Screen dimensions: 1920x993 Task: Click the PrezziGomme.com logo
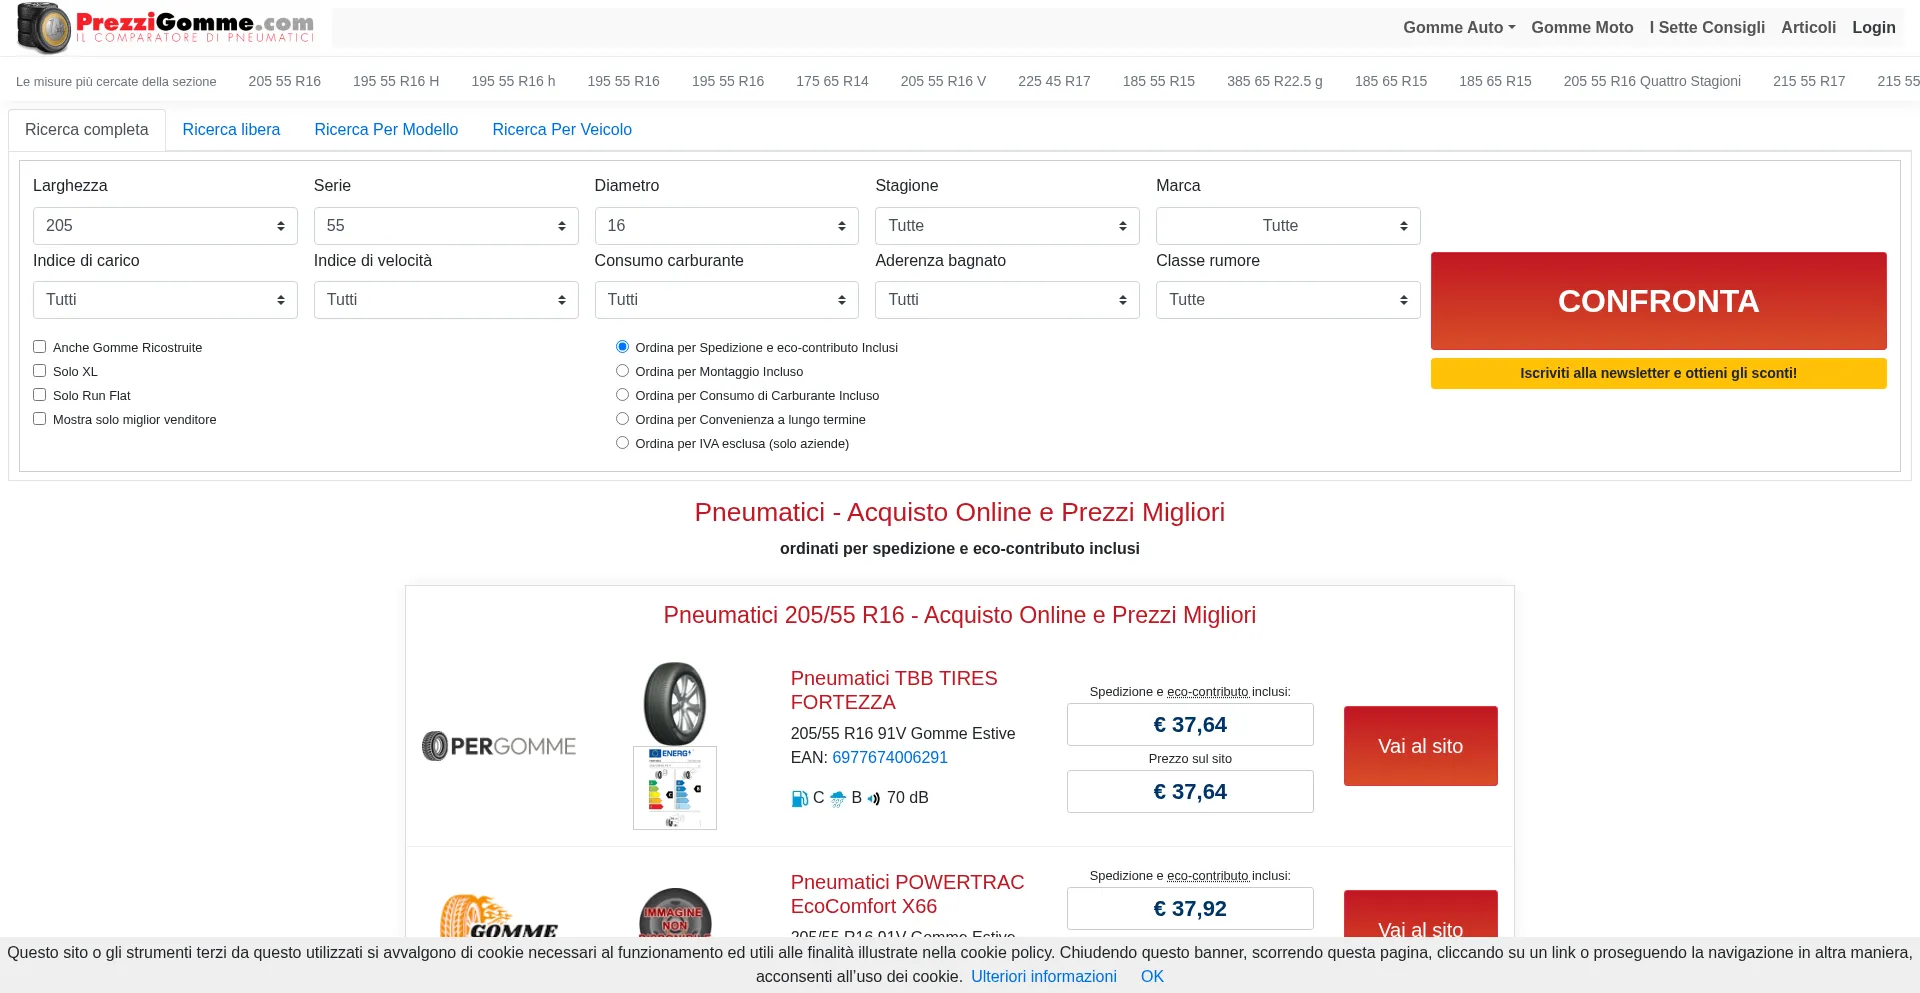click(166, 28)
